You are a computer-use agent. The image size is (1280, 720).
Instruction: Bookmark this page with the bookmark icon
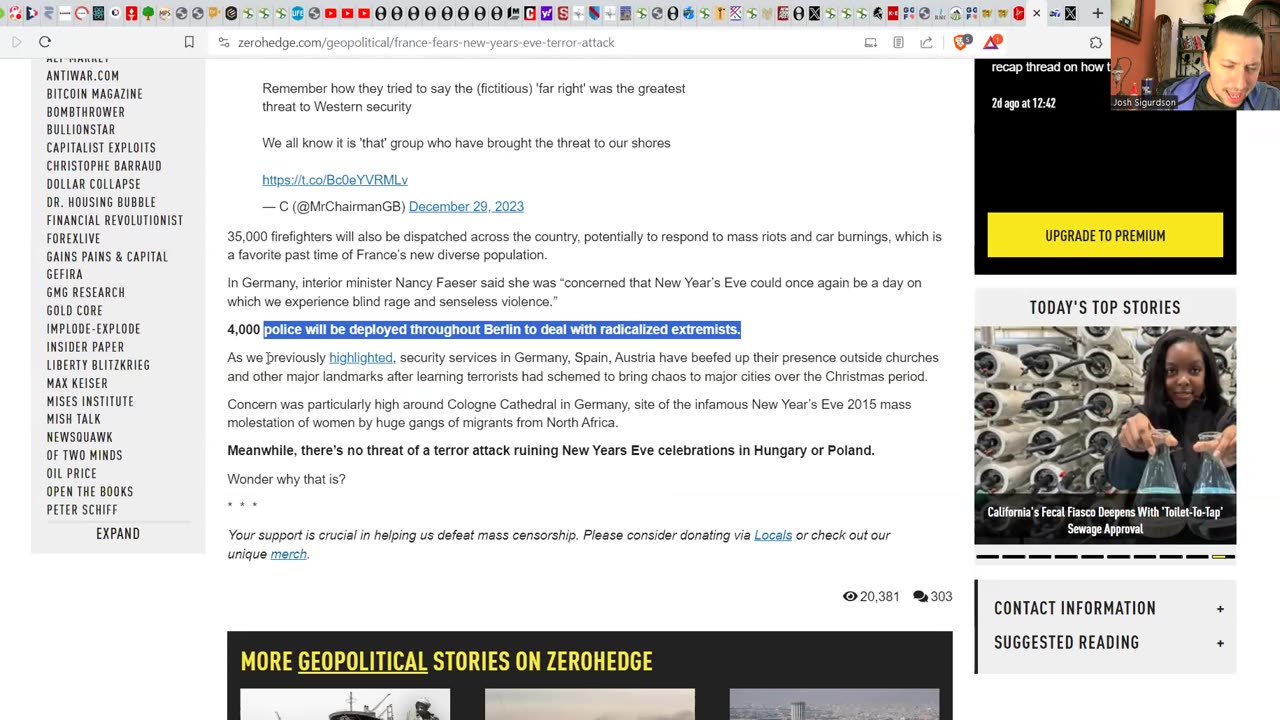(189, 42)
